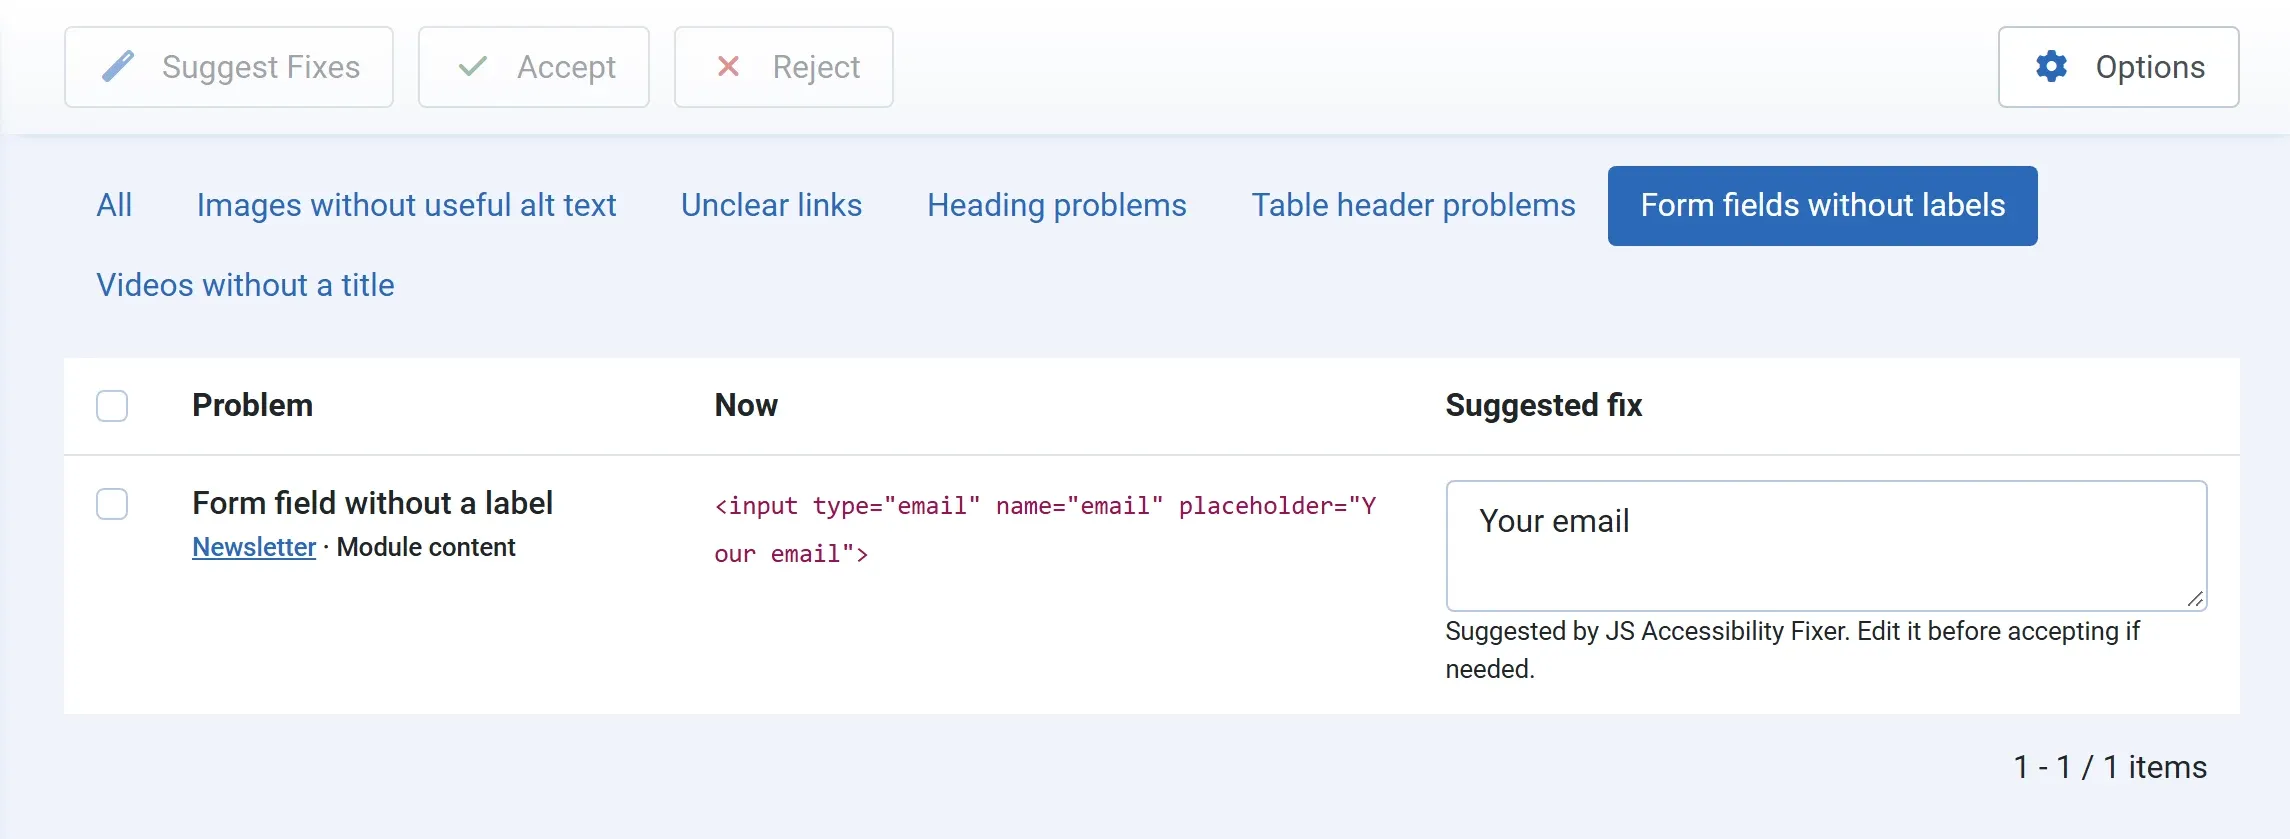Click the Form field without a label title

point(372,503)
